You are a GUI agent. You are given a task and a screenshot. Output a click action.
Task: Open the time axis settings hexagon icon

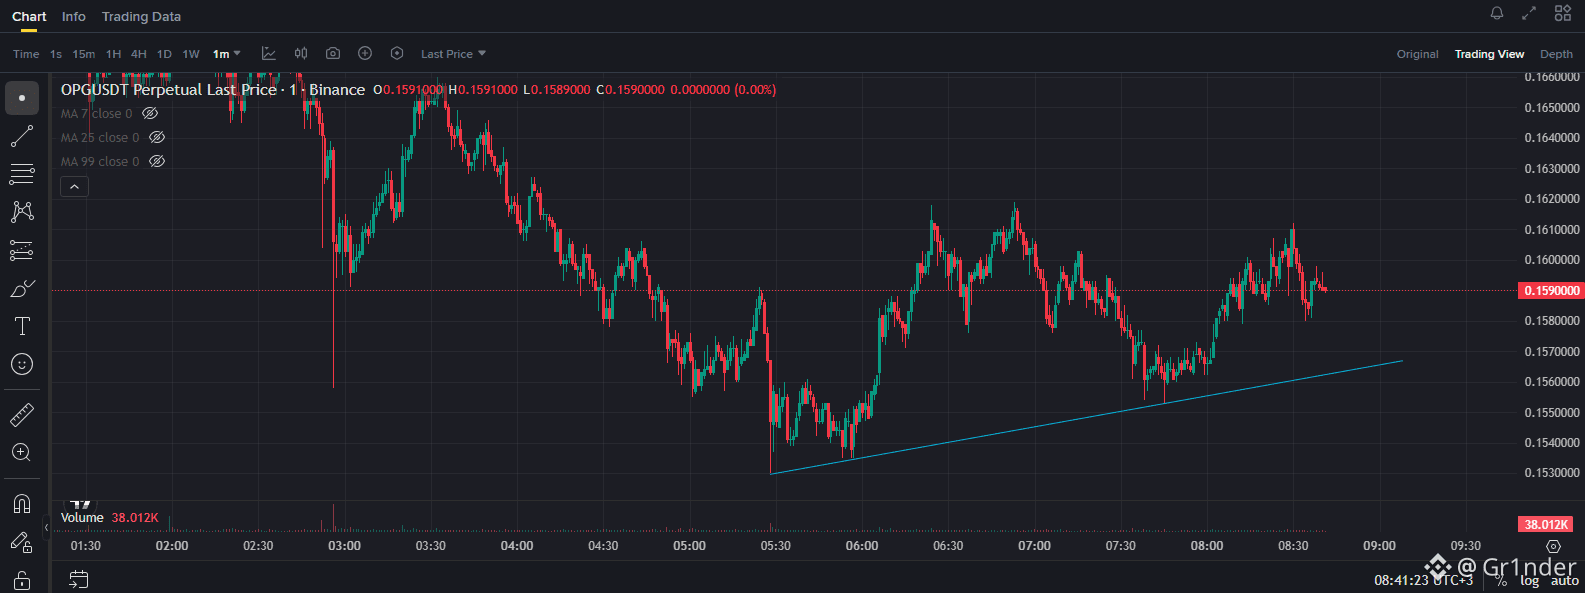coord(1553,546)
